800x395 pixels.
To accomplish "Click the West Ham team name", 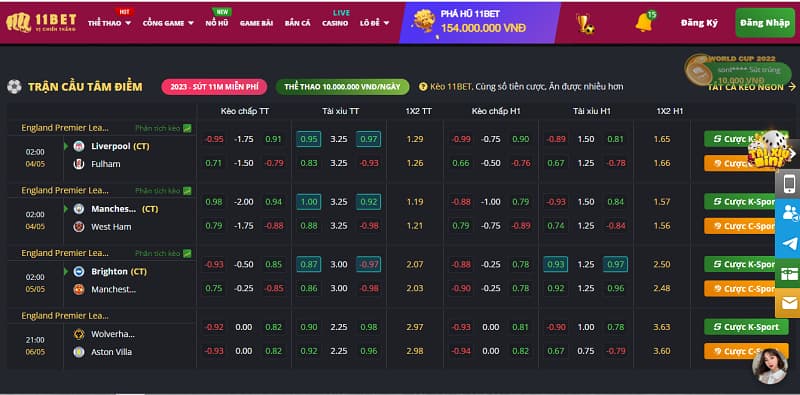I will tap(111, 227).
